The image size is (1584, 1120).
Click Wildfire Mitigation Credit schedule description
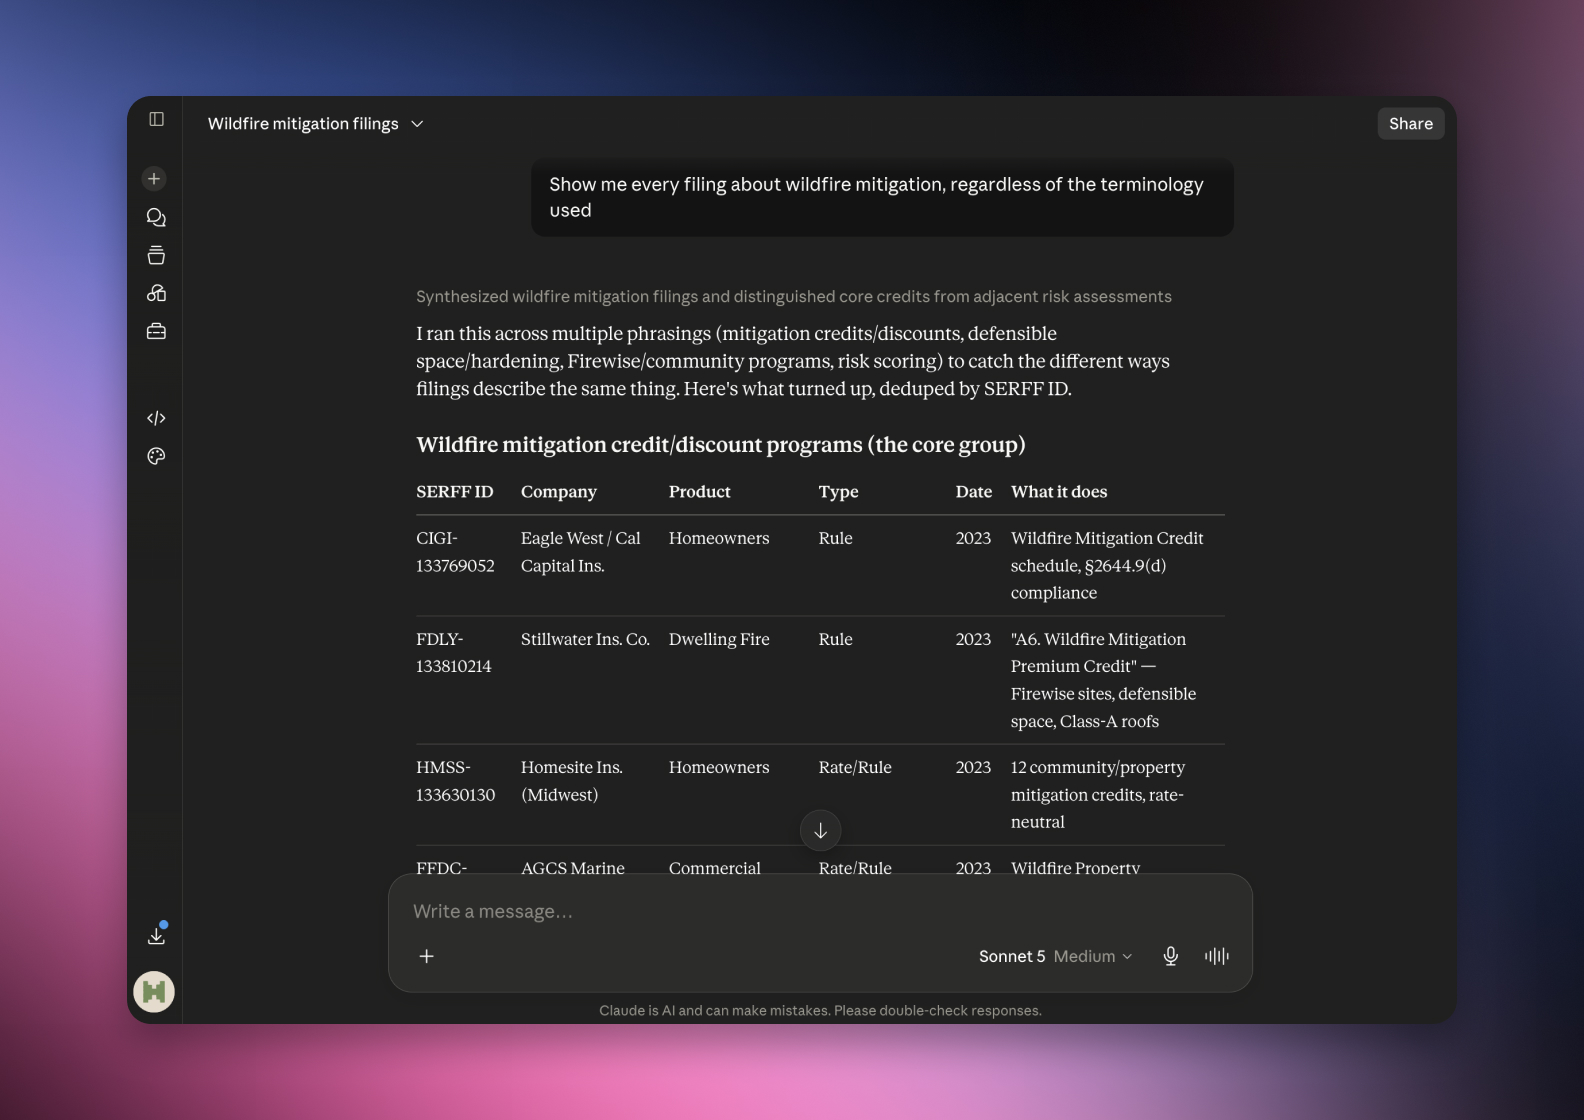point(1107,566)
